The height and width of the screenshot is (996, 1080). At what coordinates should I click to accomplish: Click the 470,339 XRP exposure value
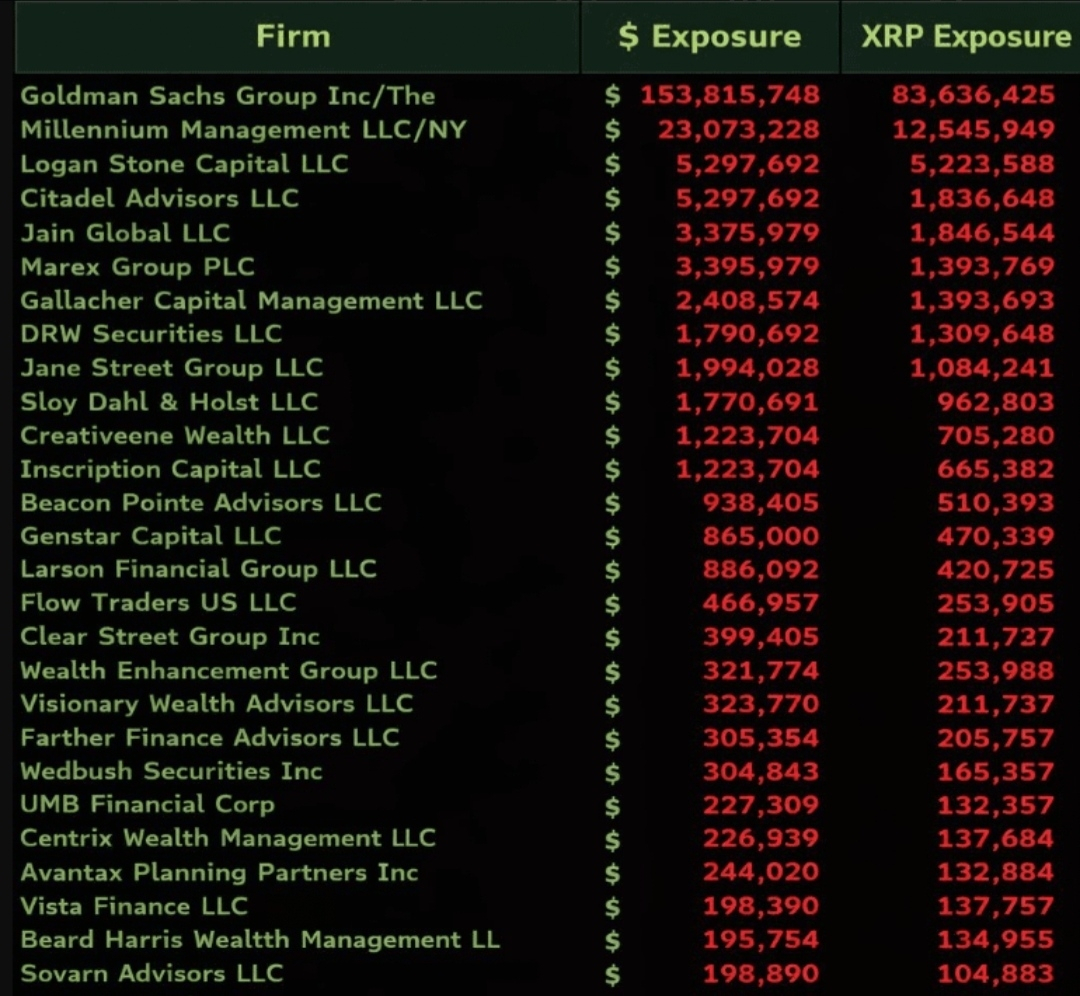pos(996,536)
